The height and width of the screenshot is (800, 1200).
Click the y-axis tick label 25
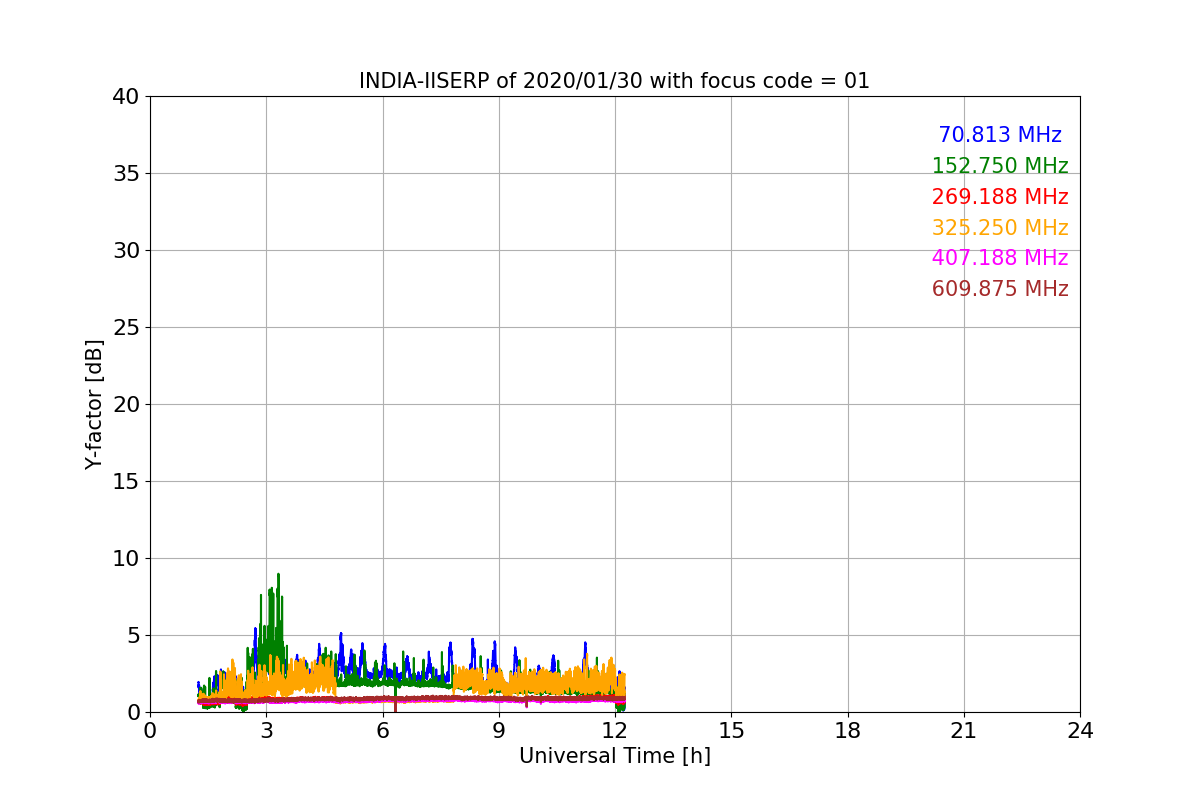click(125, 328)
